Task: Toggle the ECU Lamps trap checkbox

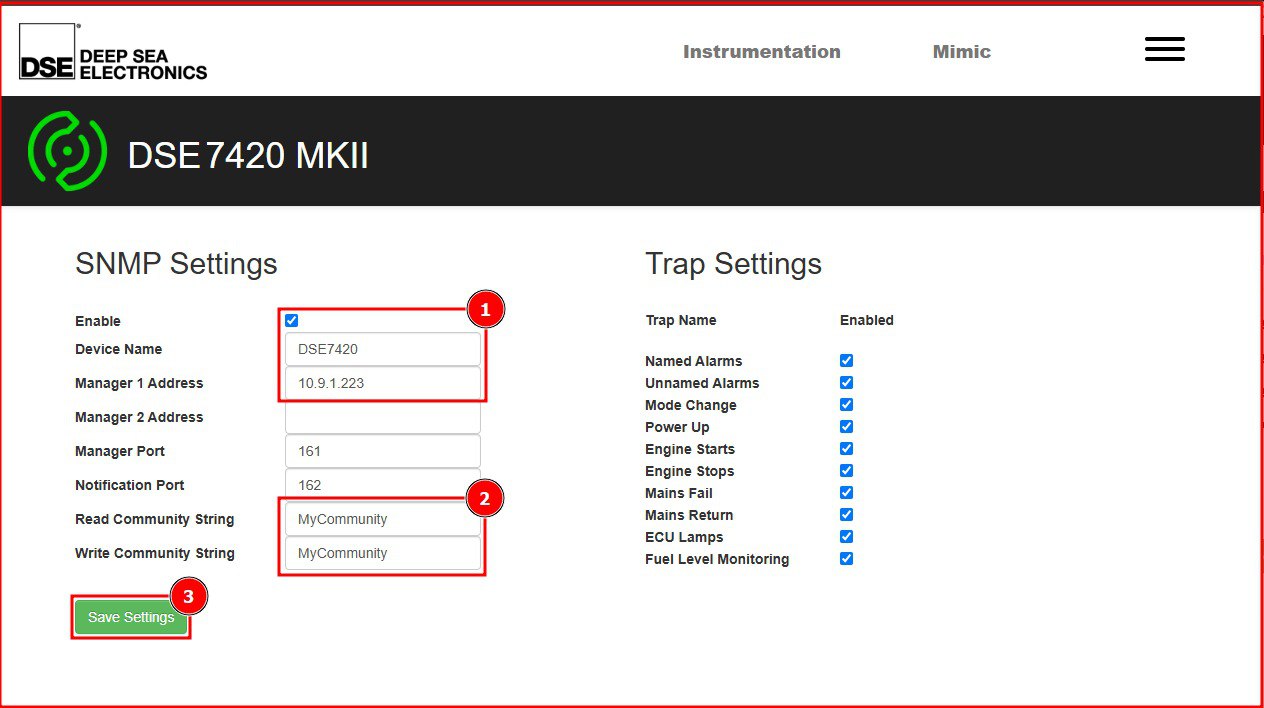Action: click(x=846, y=537)
